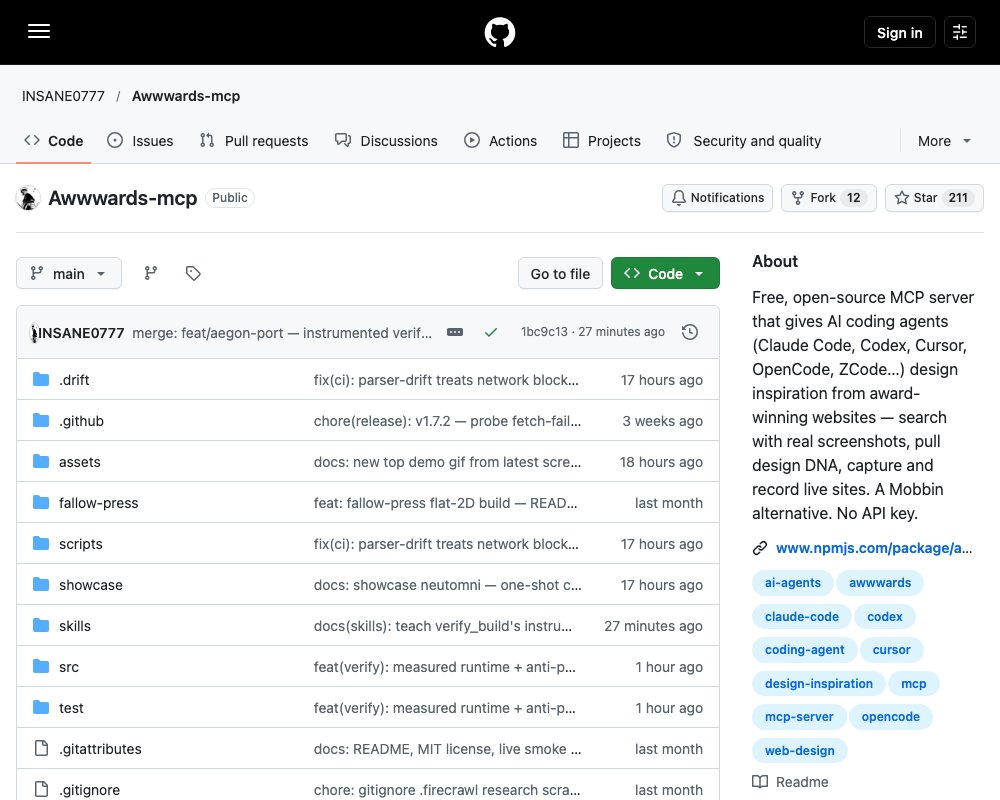Click the link icon beside npmjs URL
Image resolution: width=1000 pixels, height=800 pixels.
[760, 548]
